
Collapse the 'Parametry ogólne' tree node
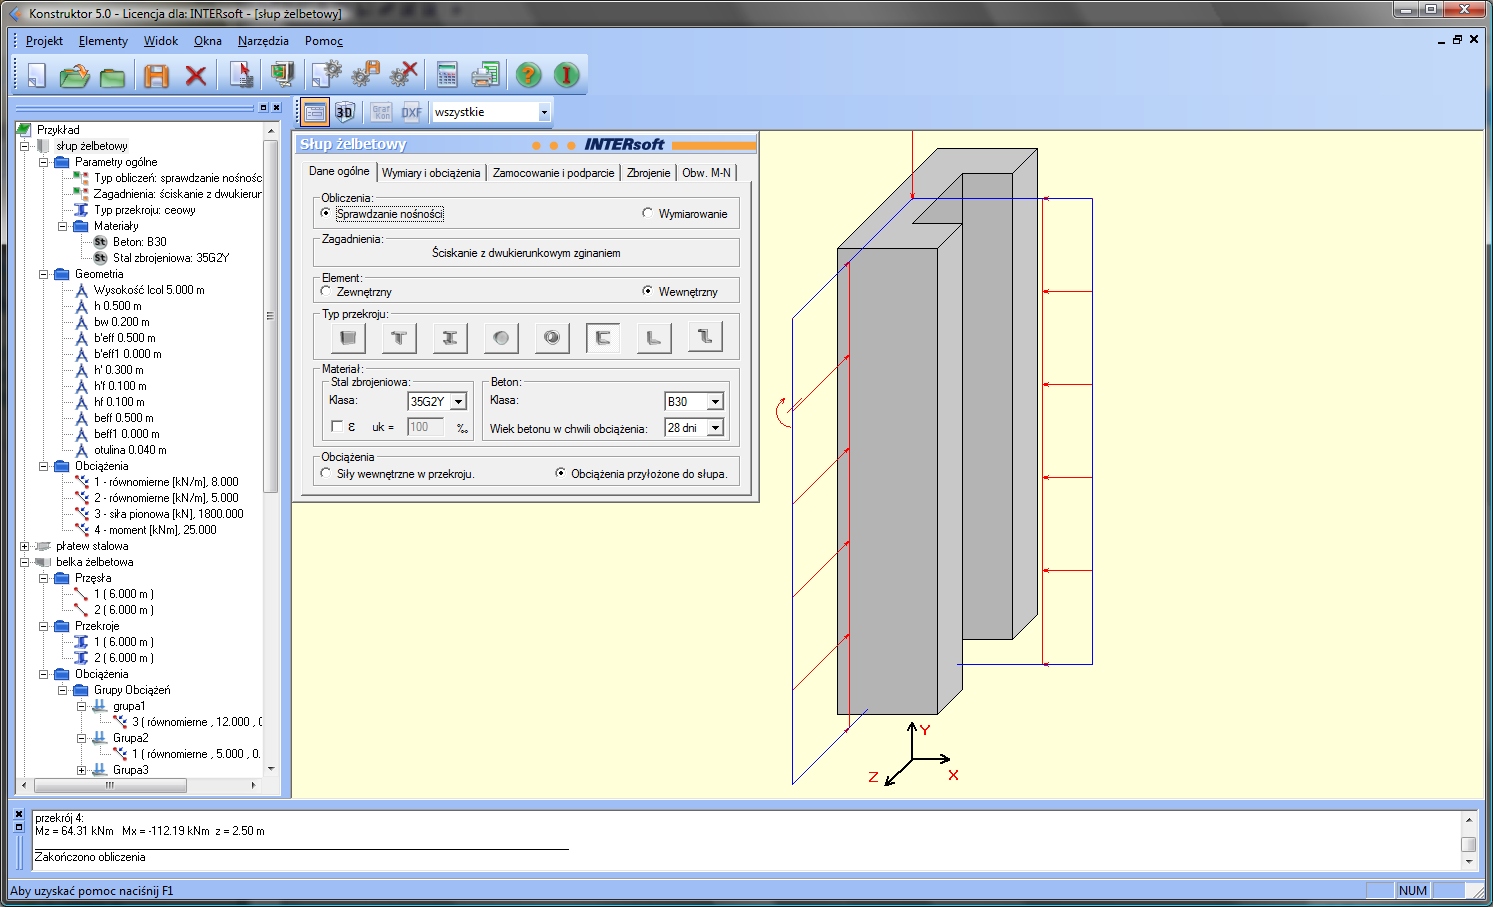click(x=44, y=162)
